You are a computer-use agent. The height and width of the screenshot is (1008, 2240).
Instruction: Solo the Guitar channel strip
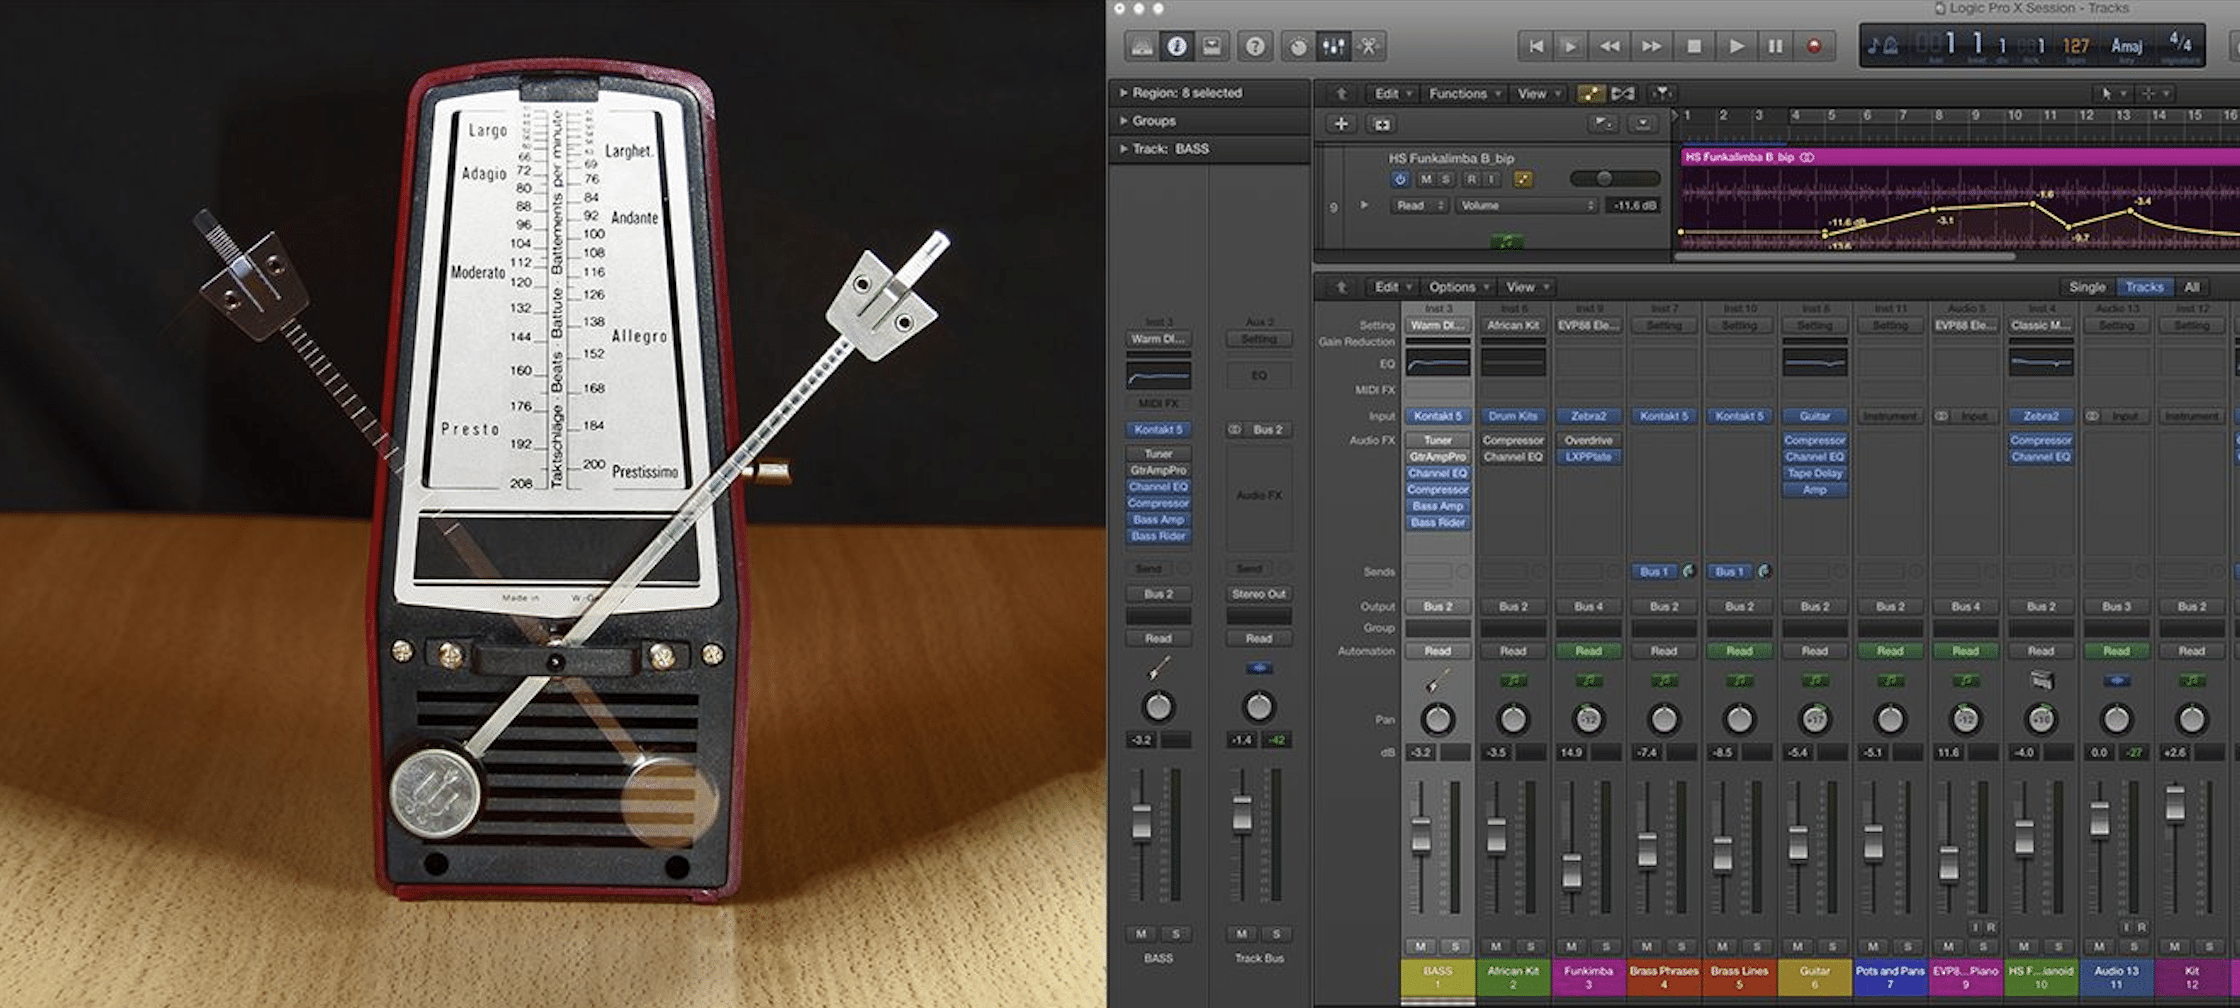pyautogui.click(x=1832, y=946)
